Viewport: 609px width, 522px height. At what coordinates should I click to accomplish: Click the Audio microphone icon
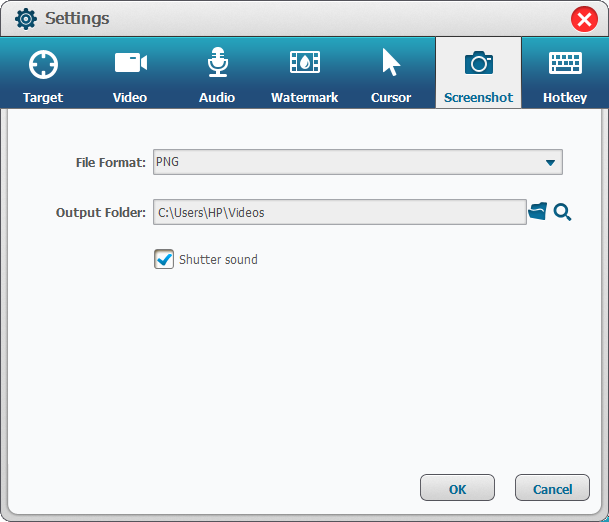[217, 64]
